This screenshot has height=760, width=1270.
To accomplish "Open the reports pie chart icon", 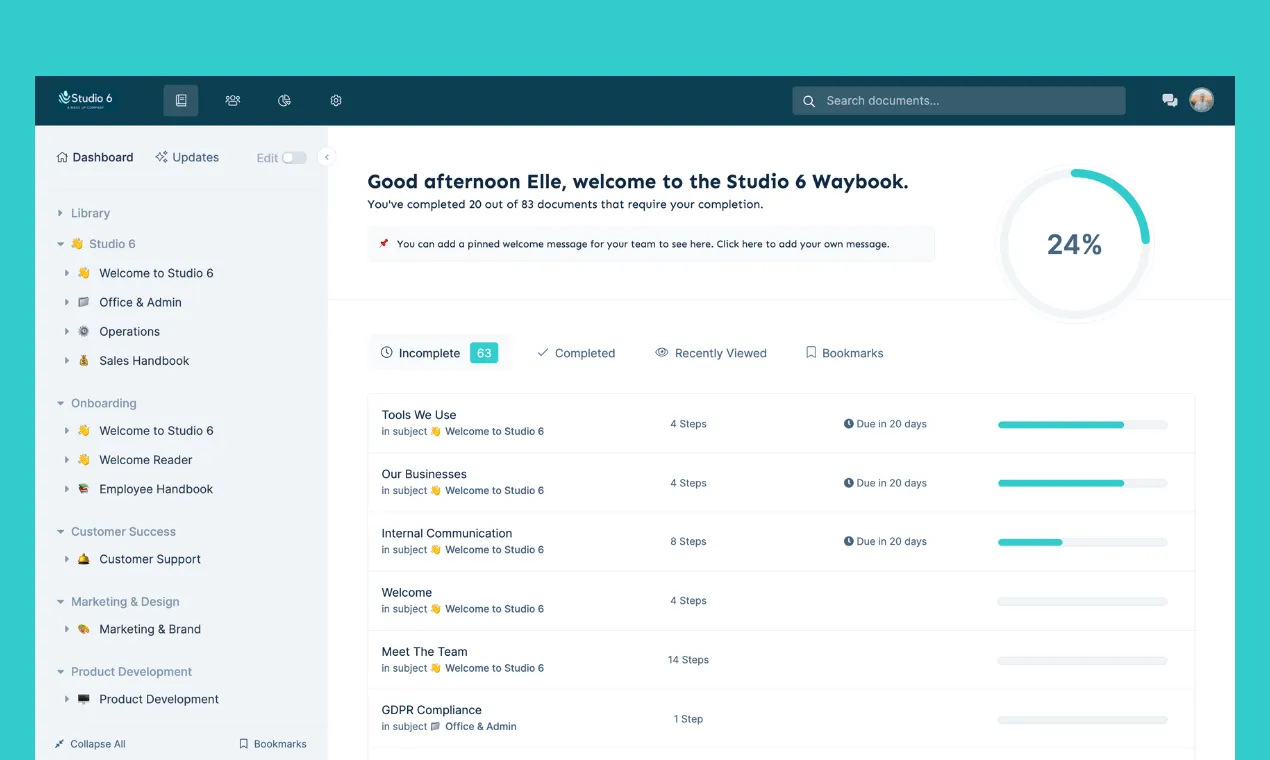I will click(284, 101).
